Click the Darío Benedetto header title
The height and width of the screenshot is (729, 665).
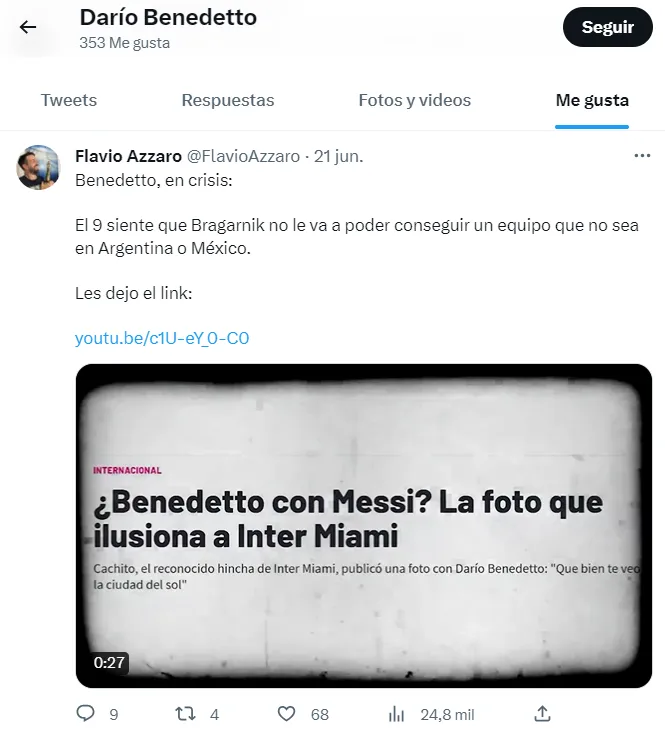pyautogui.click(x=168, y=18)
